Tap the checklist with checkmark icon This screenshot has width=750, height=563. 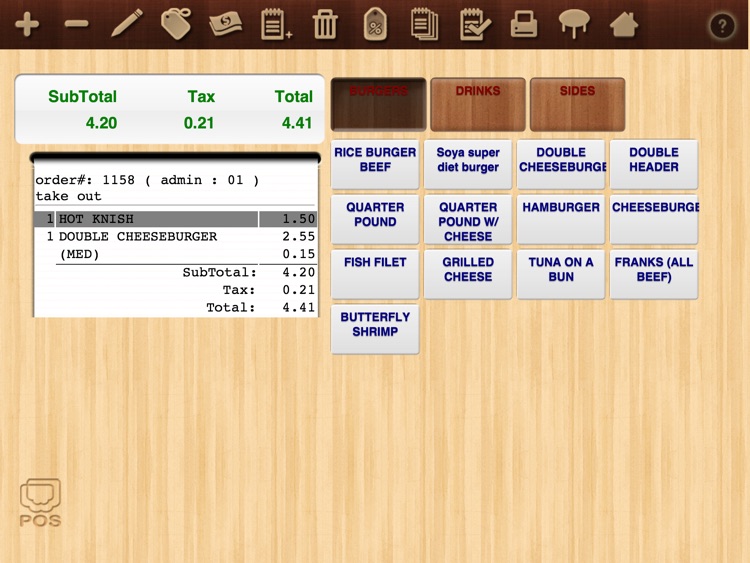tap(474, 24)
